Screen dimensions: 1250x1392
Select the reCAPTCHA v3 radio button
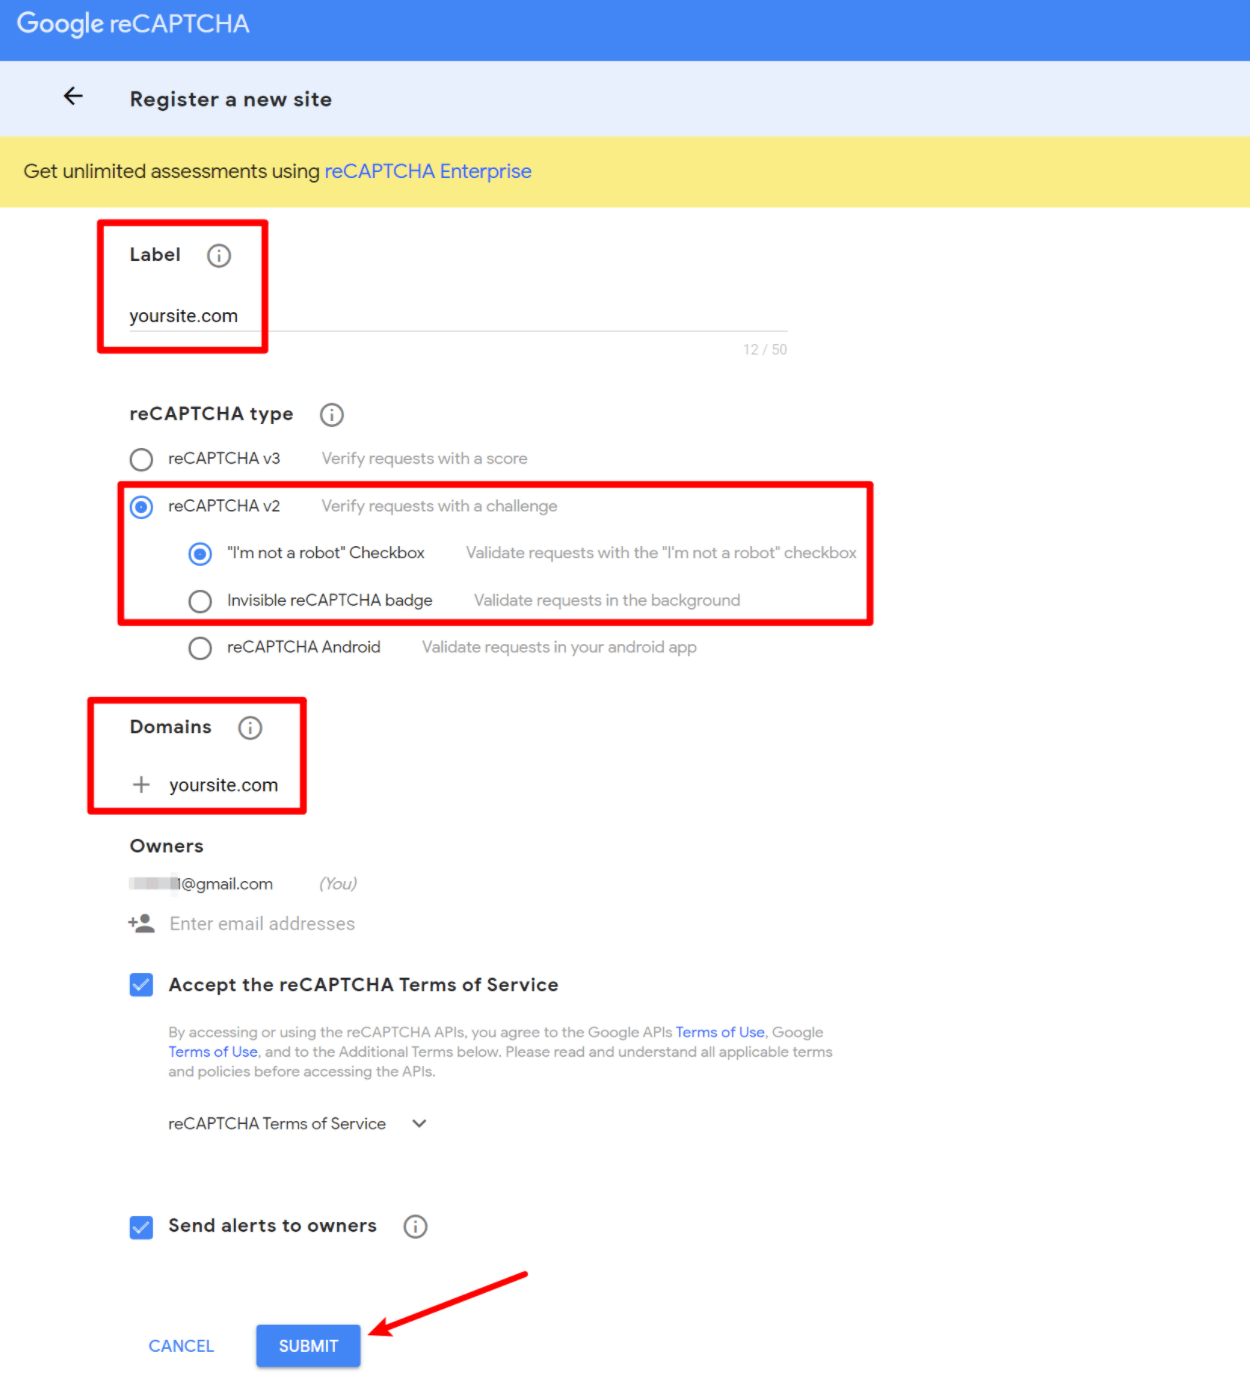pyautogui.click(x=142, y=459)
